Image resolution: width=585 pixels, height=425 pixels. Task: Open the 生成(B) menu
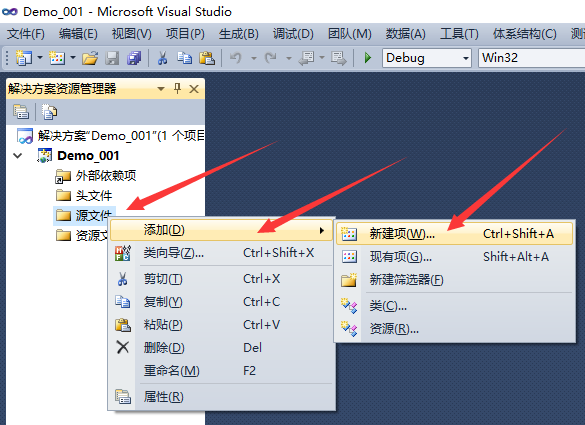tap(239, 34)
